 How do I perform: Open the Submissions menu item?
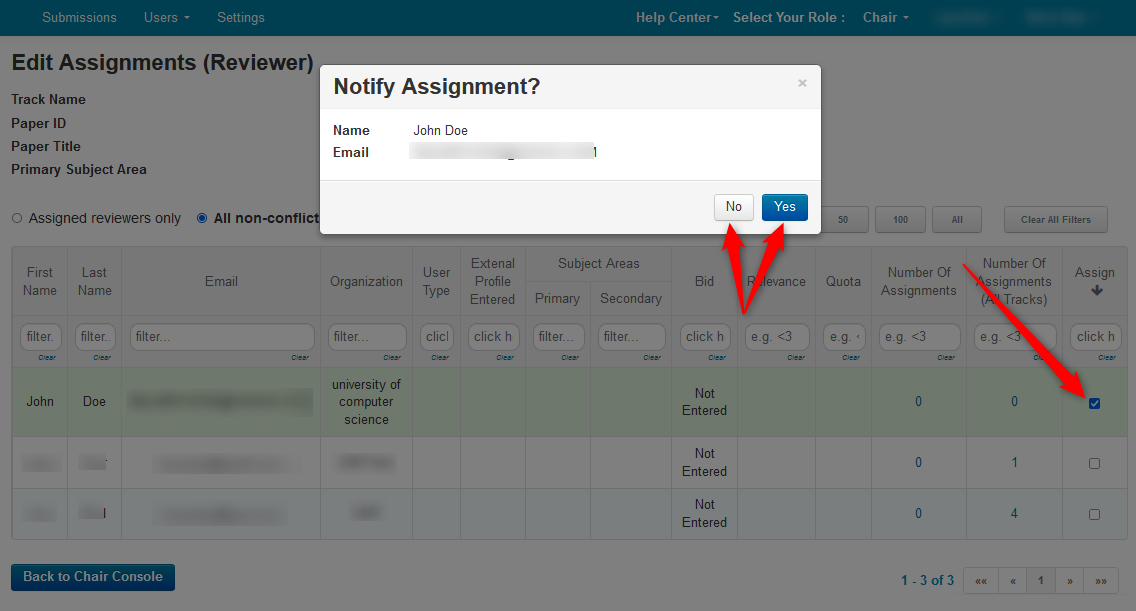(x=79, y=17)
